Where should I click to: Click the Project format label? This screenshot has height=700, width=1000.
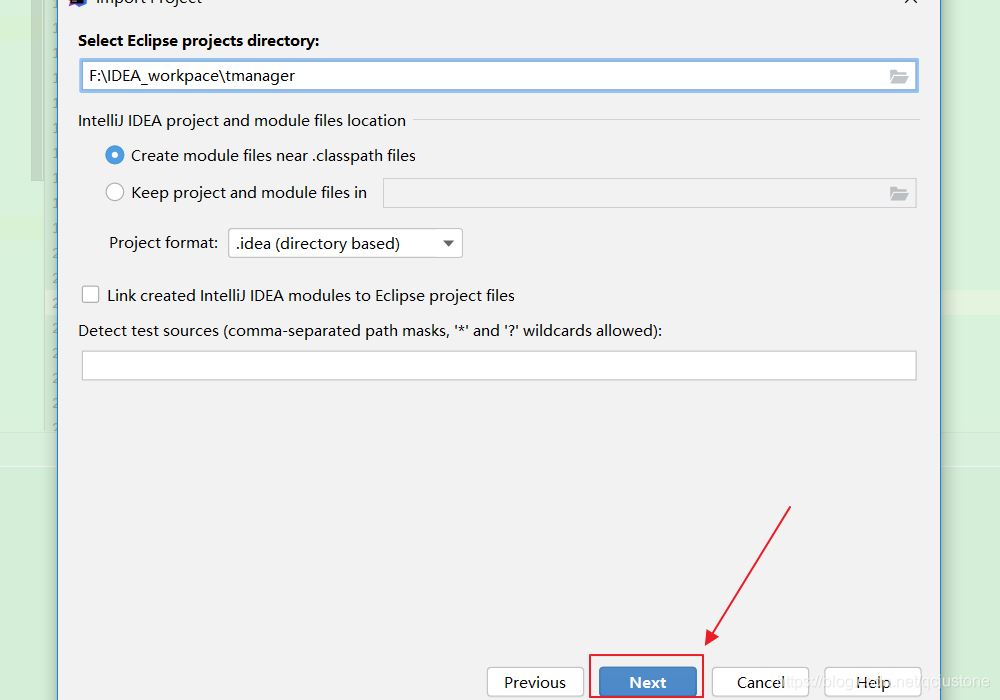point(163,243)
